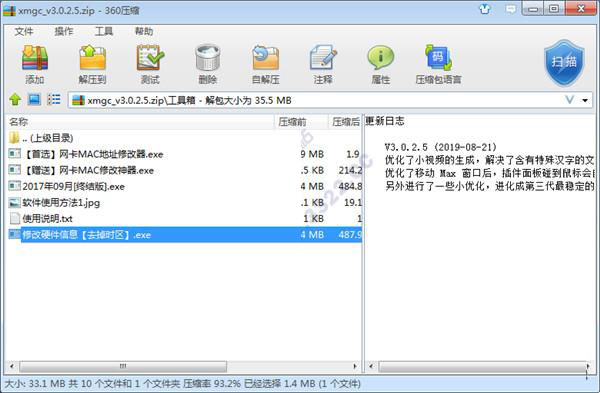Run the 测试 (Test) archive tool
The height and width of the screenshot is (393, 600).
(x=150, y=64)
